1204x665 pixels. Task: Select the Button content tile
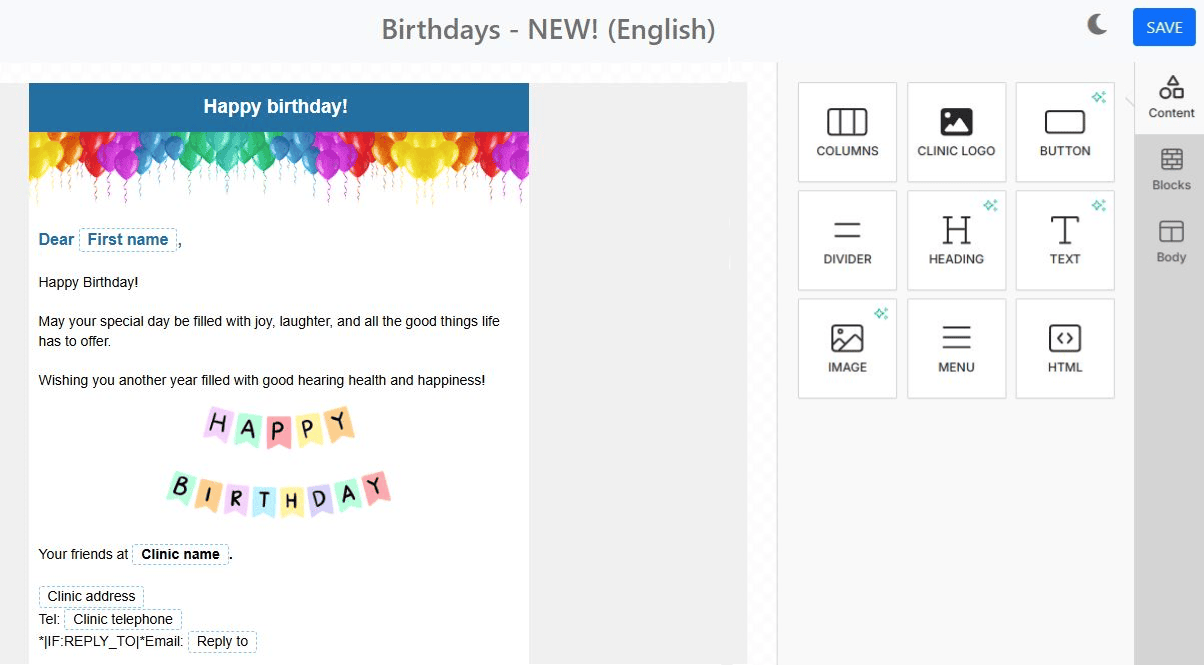[x=1064, y=132]
